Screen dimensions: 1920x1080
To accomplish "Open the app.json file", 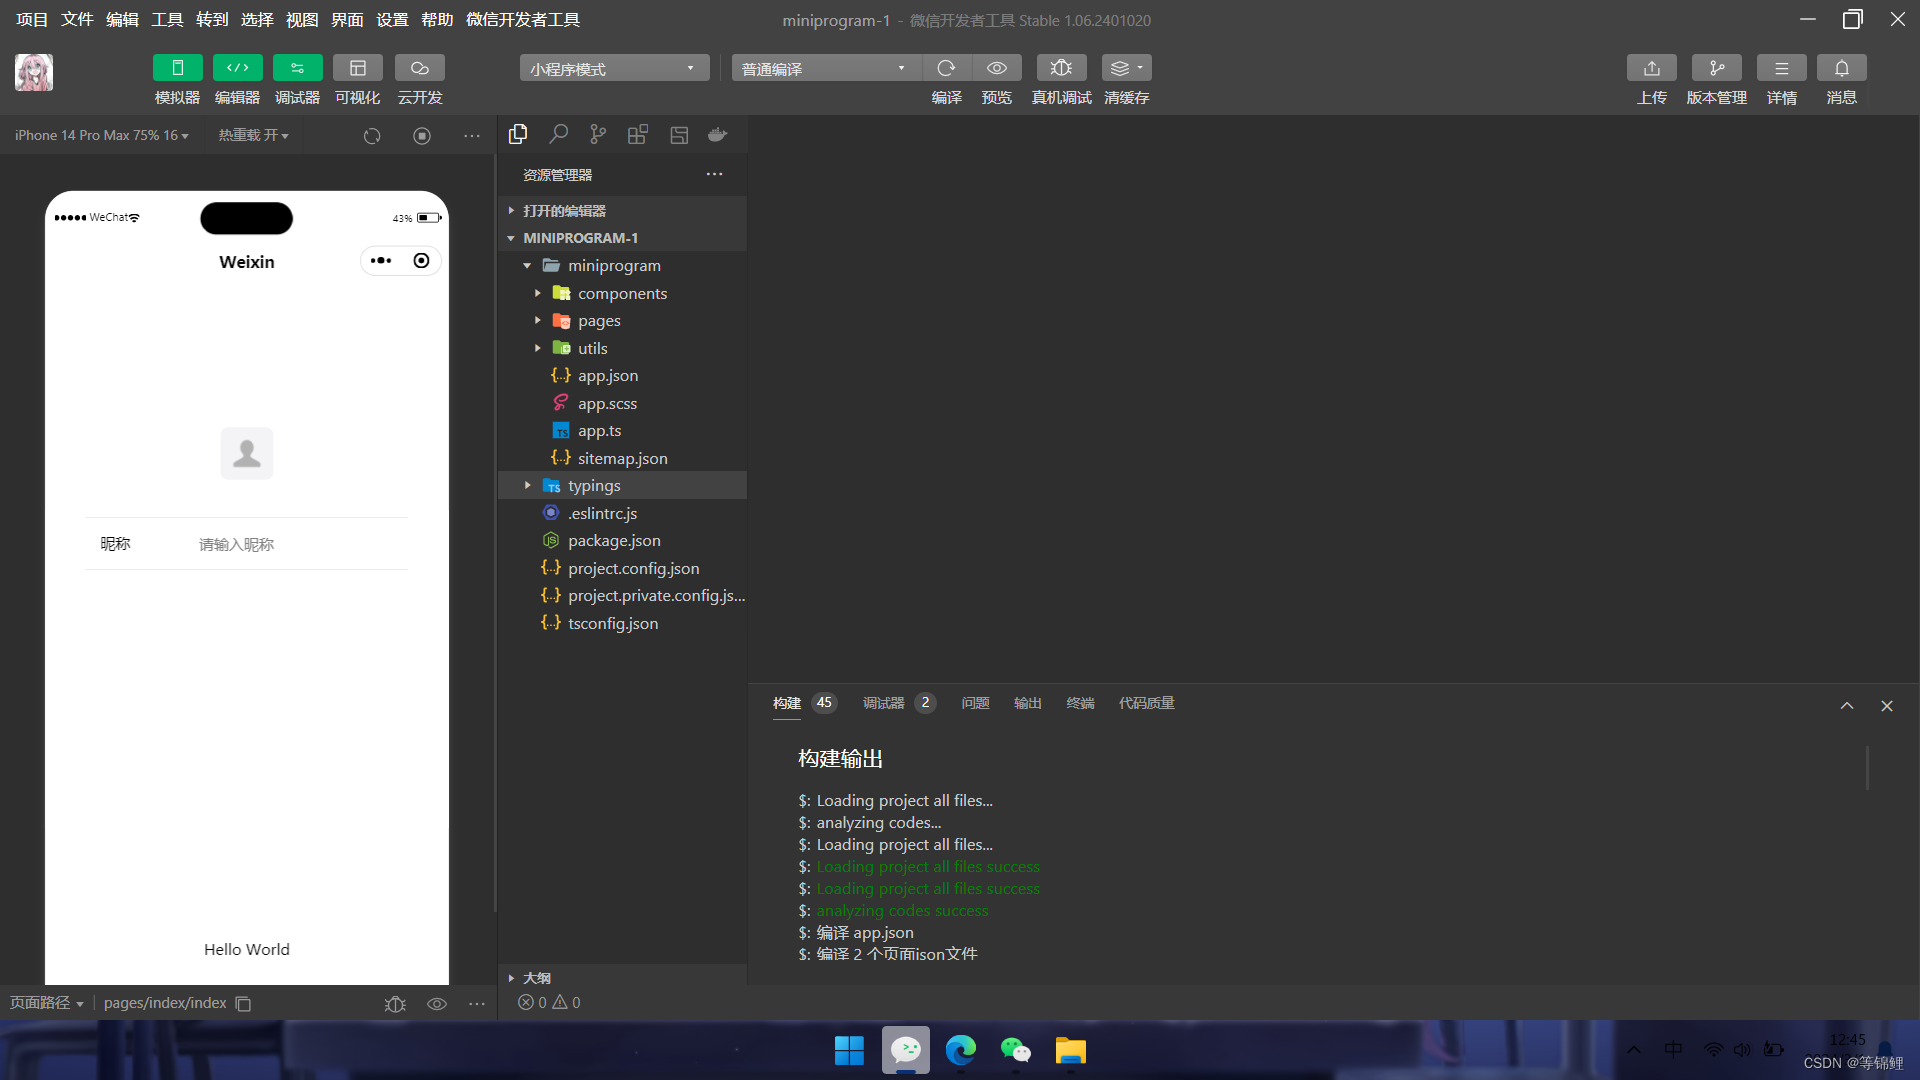I will [x=607, y=376].
